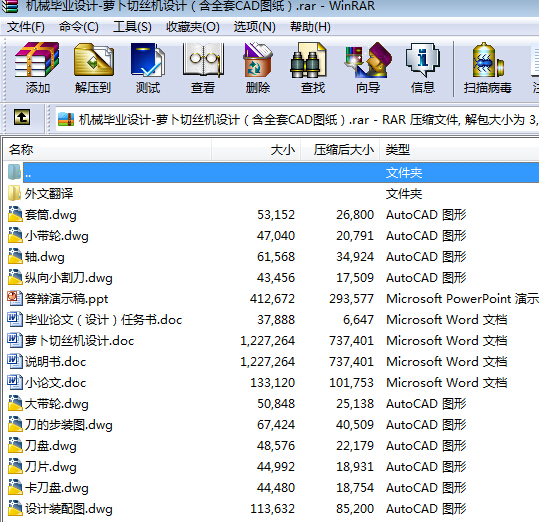Click size value 53,152 for 套筒.dwg
The width and height of the screenshot is (539, 522).
[276, 215]
